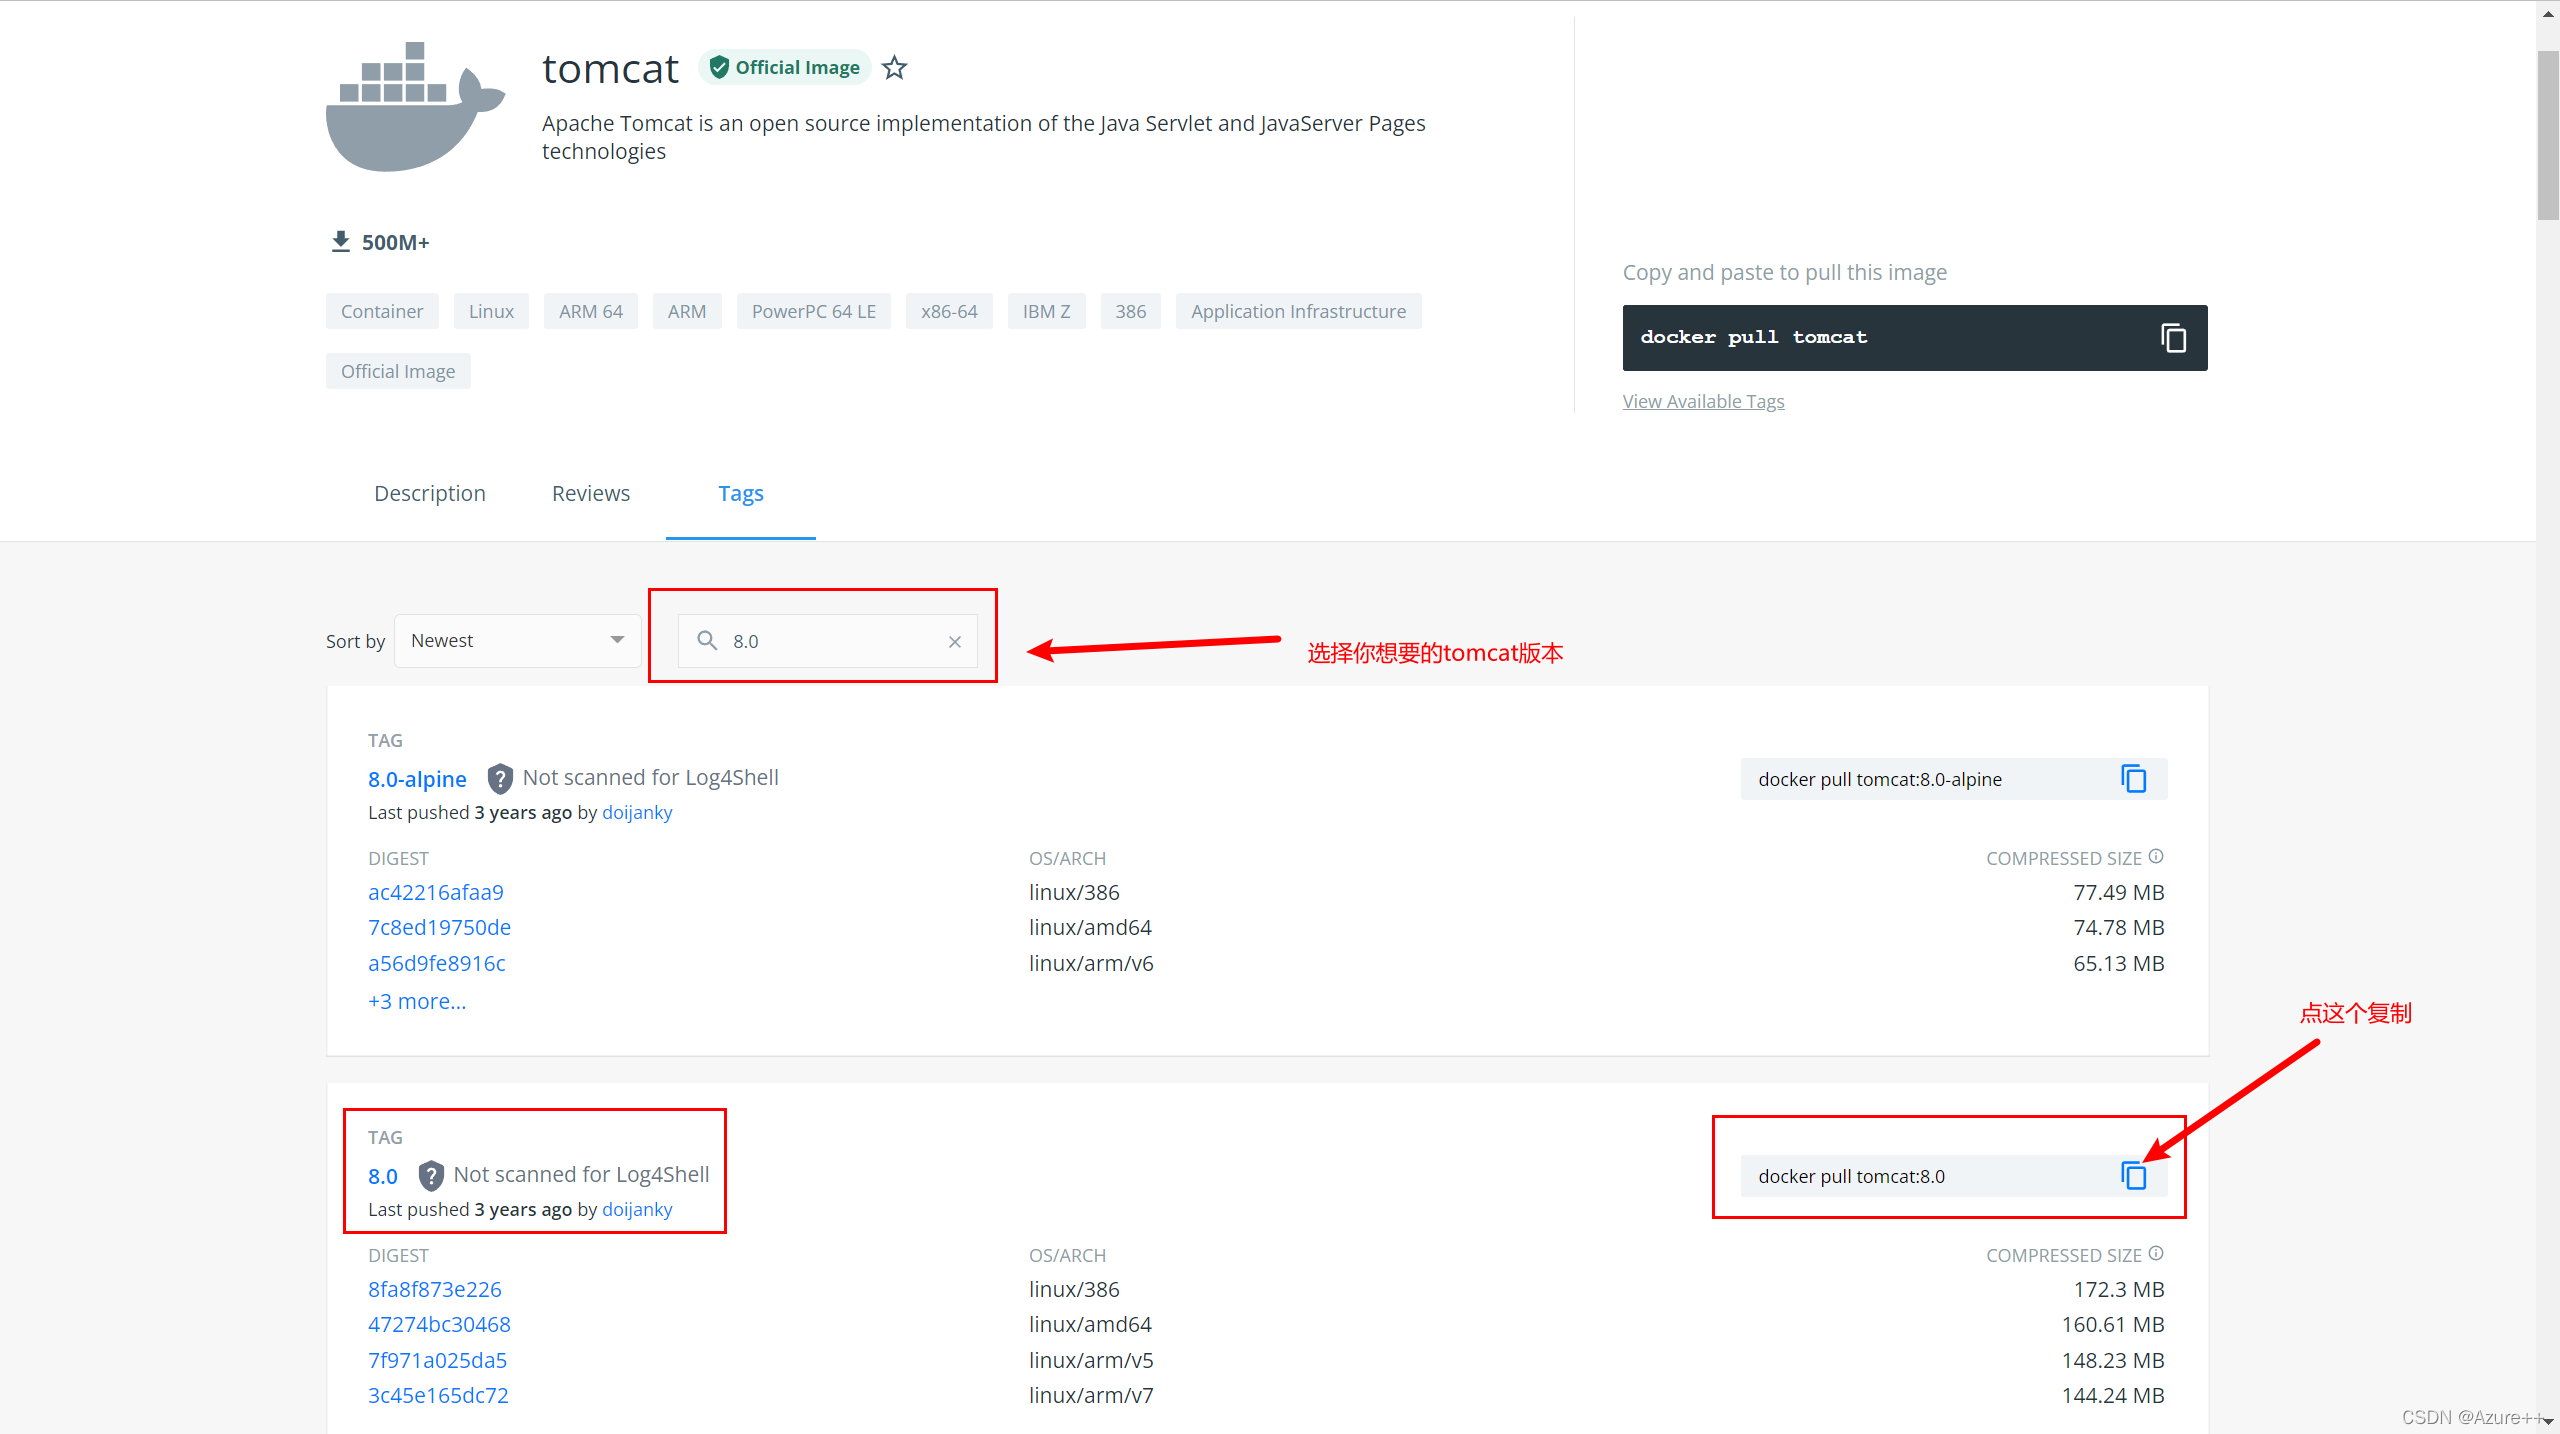Click the docker pull tomcat:8.0-alpine text box
This screenshot has width=2560, height=1434.
click(1954, 779)
